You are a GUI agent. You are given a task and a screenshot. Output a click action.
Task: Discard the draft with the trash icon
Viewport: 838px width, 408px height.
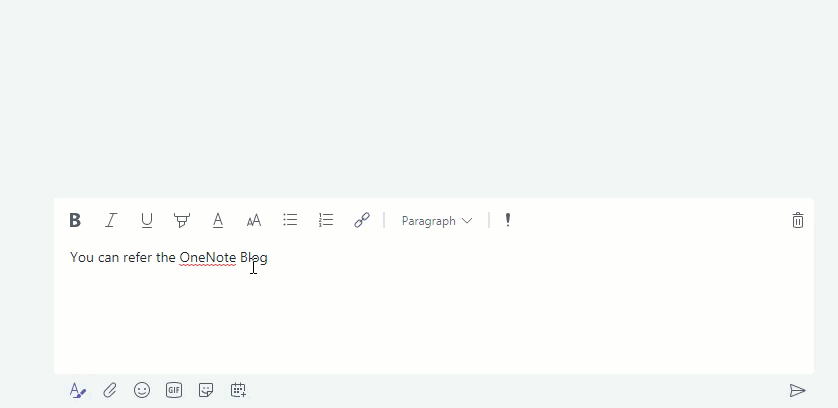point(797,221)
